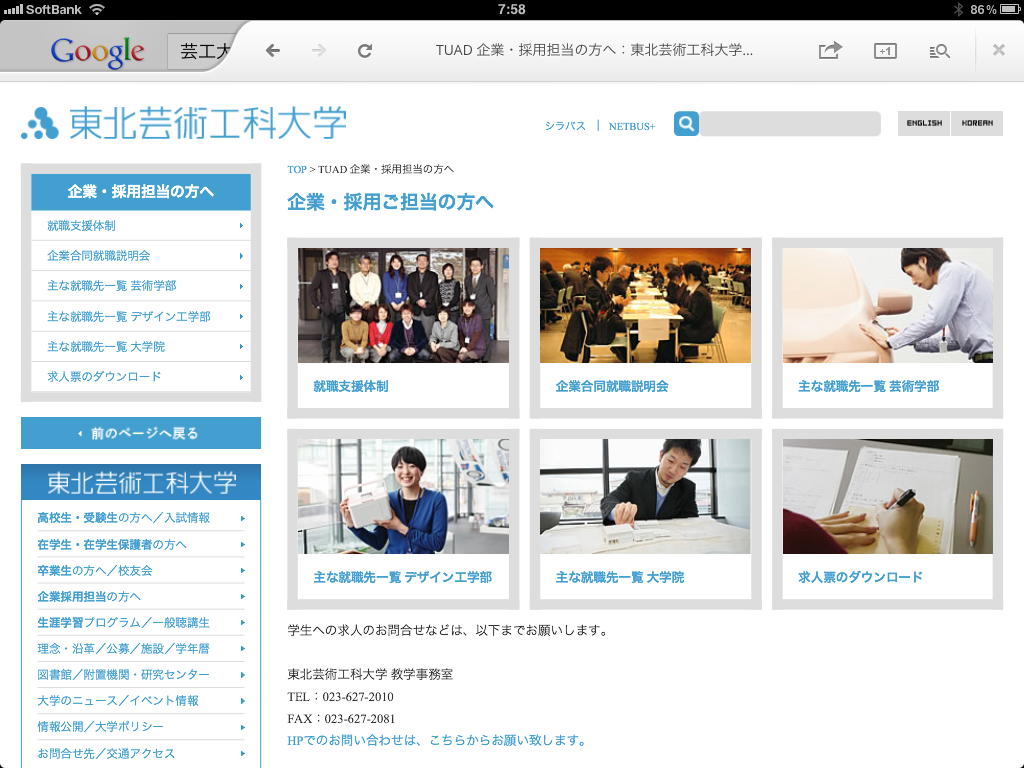The width and height of the screenshot is (1024, 768).
Task: Close the page with X icon
Action: [x=999, y=50]
